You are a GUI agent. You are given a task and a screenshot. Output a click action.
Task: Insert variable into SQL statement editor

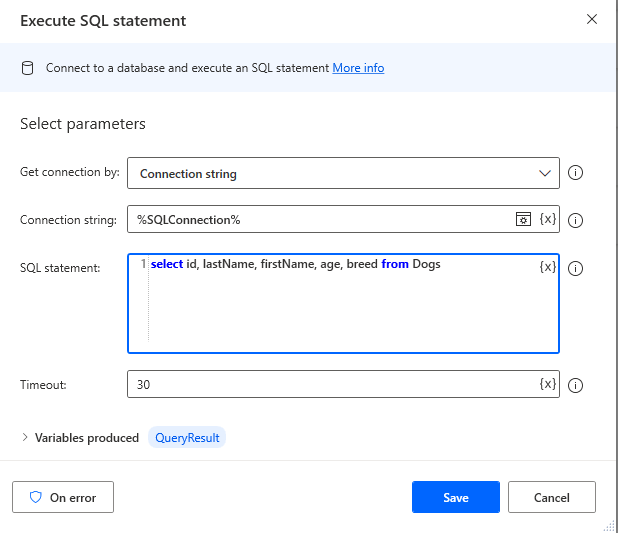(547, 267)
